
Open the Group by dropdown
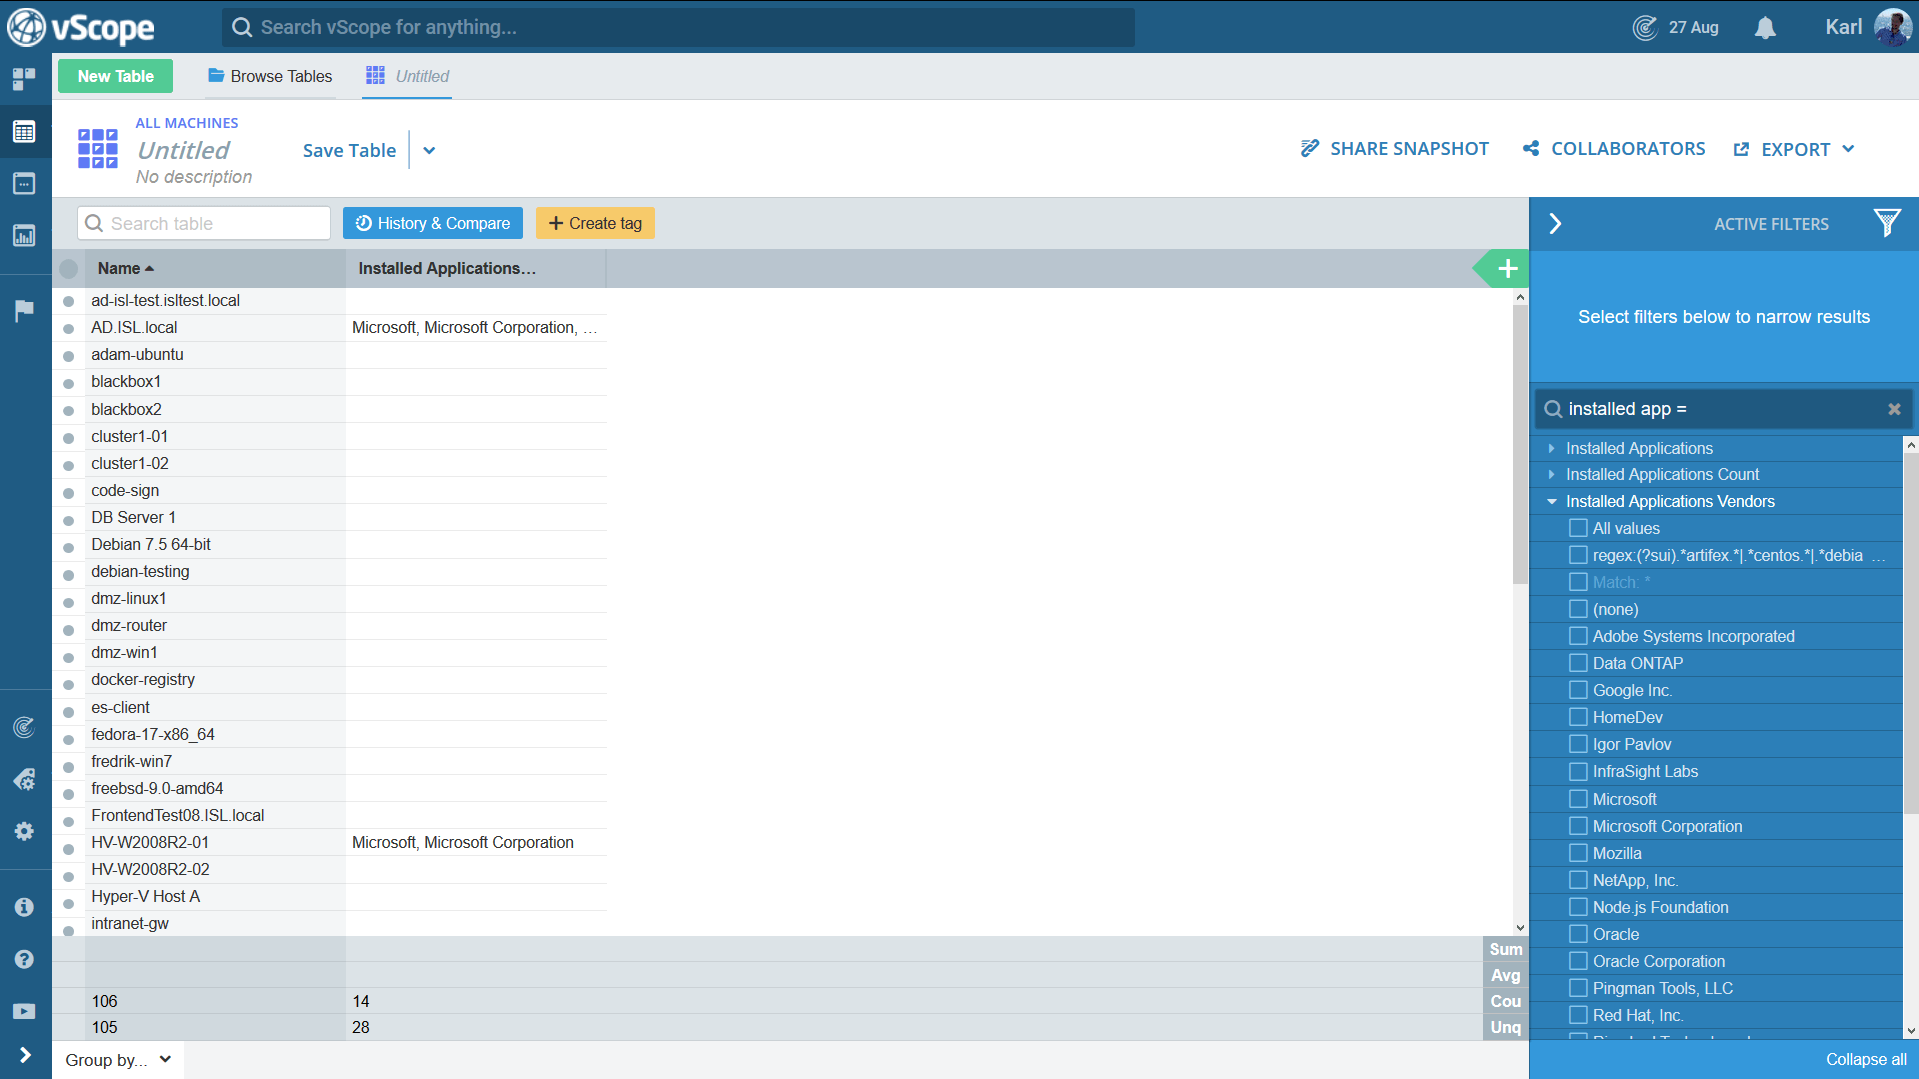click(x=118, y=1060)
